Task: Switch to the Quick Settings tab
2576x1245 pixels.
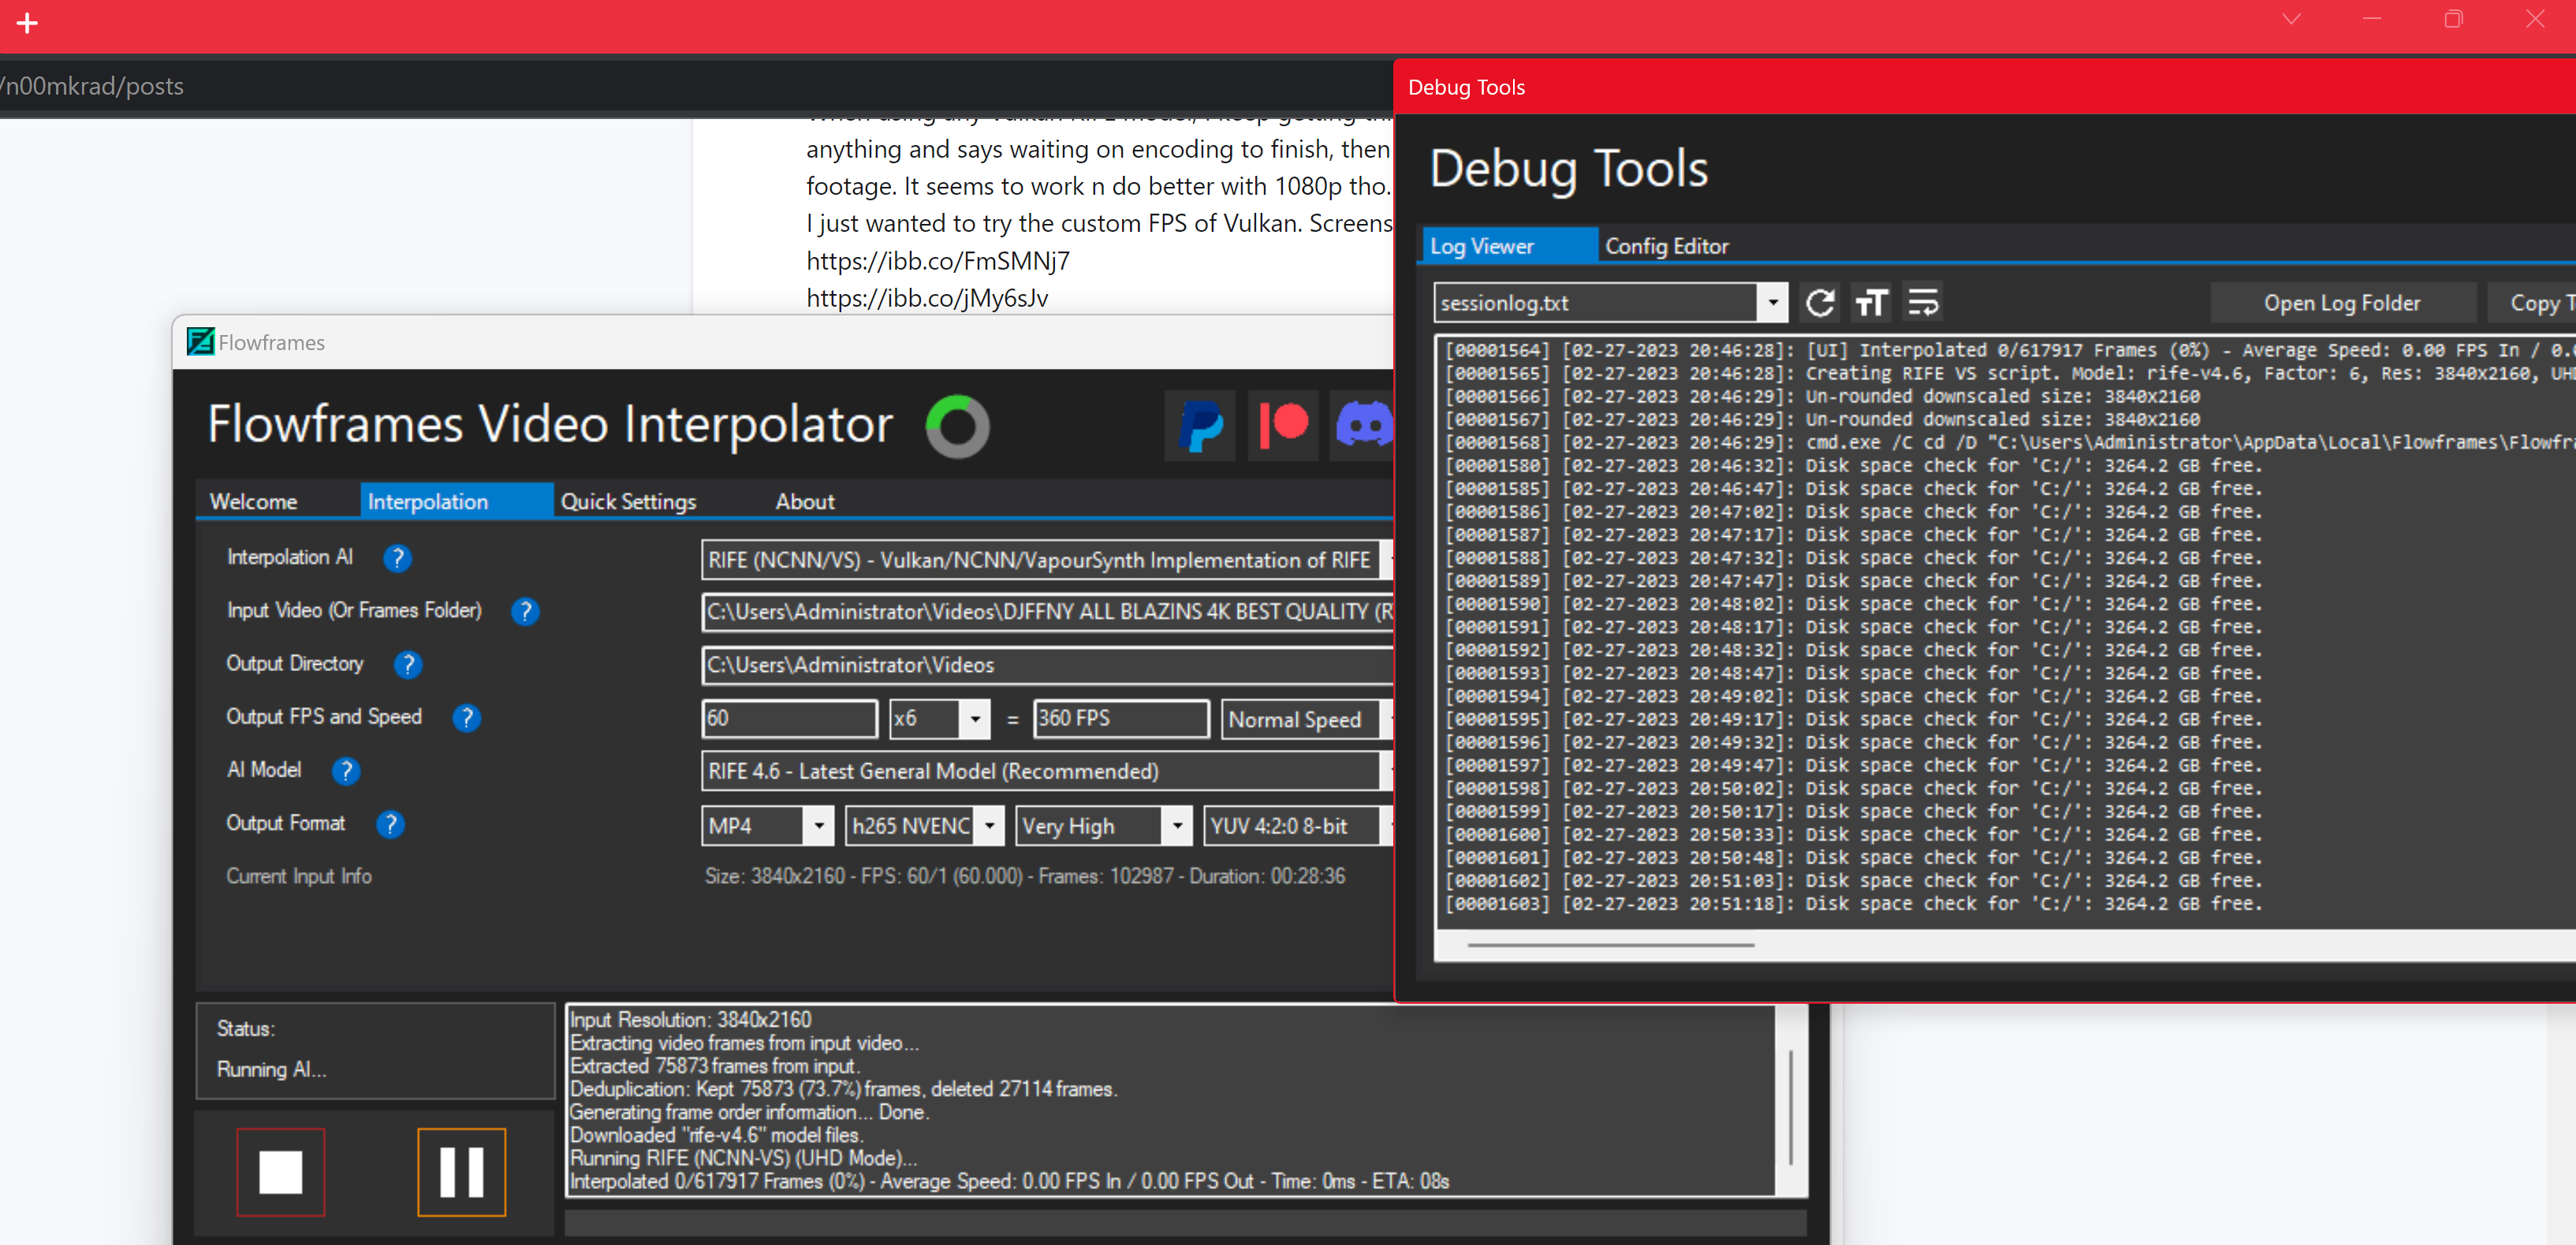Action: coord(628,501)
